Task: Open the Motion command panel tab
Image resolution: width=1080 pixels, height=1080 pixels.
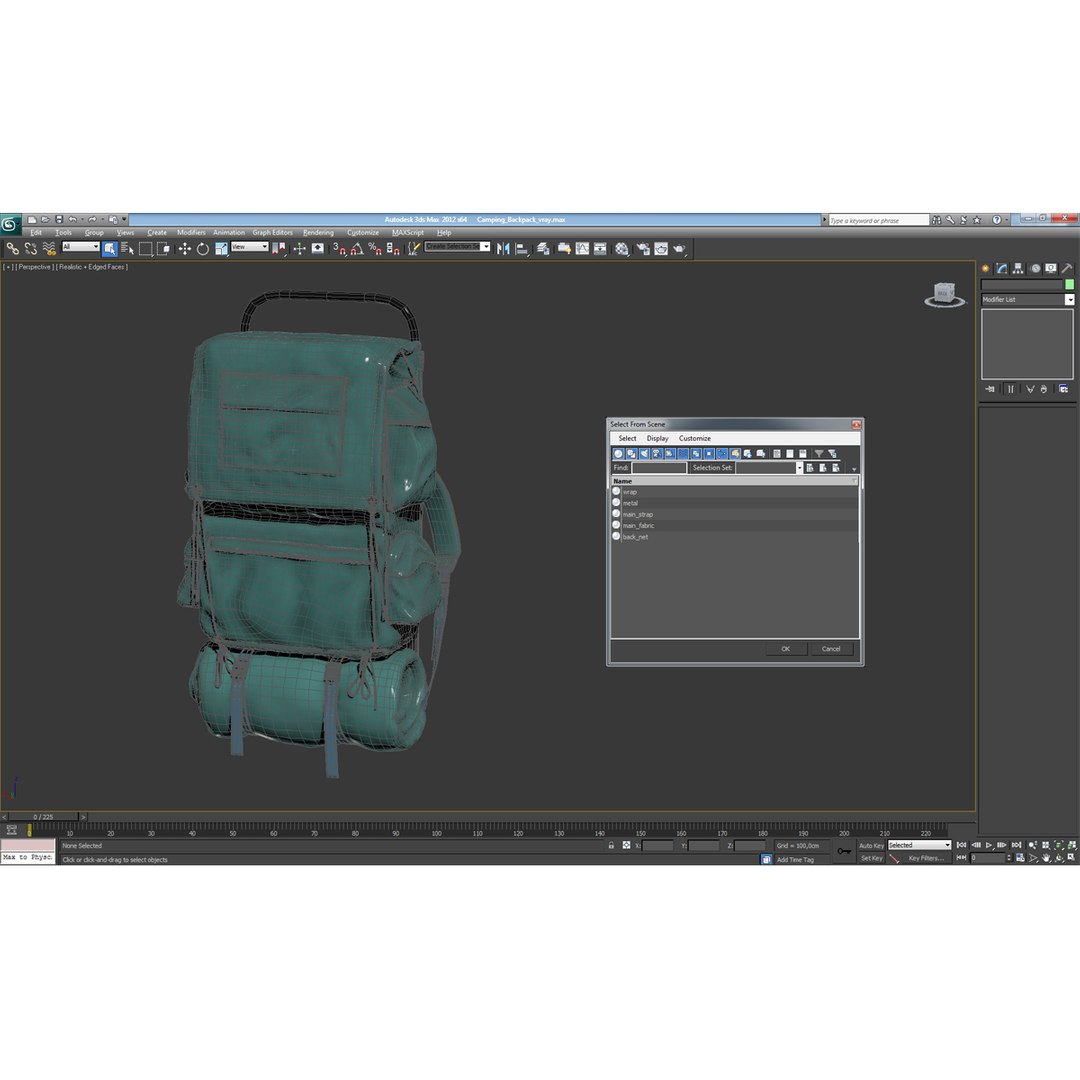Action: coord(1035,268)
